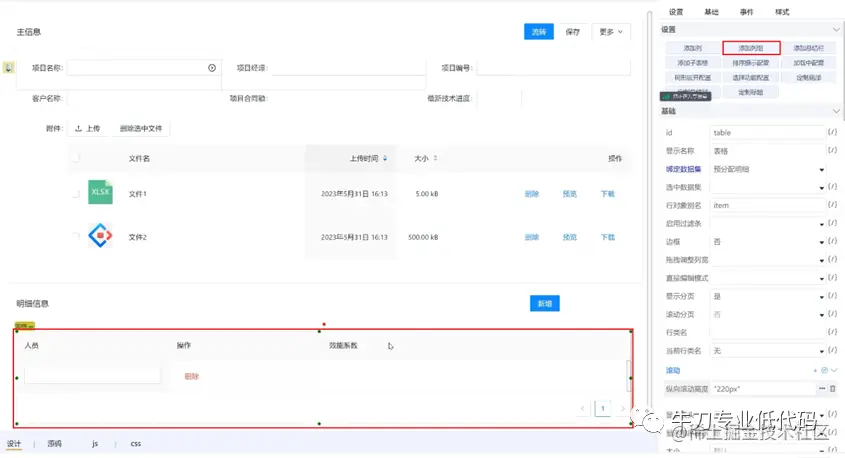845x458 pixels.
Task: Click expression {/} icon beside id field
Action: coord(833,132)
